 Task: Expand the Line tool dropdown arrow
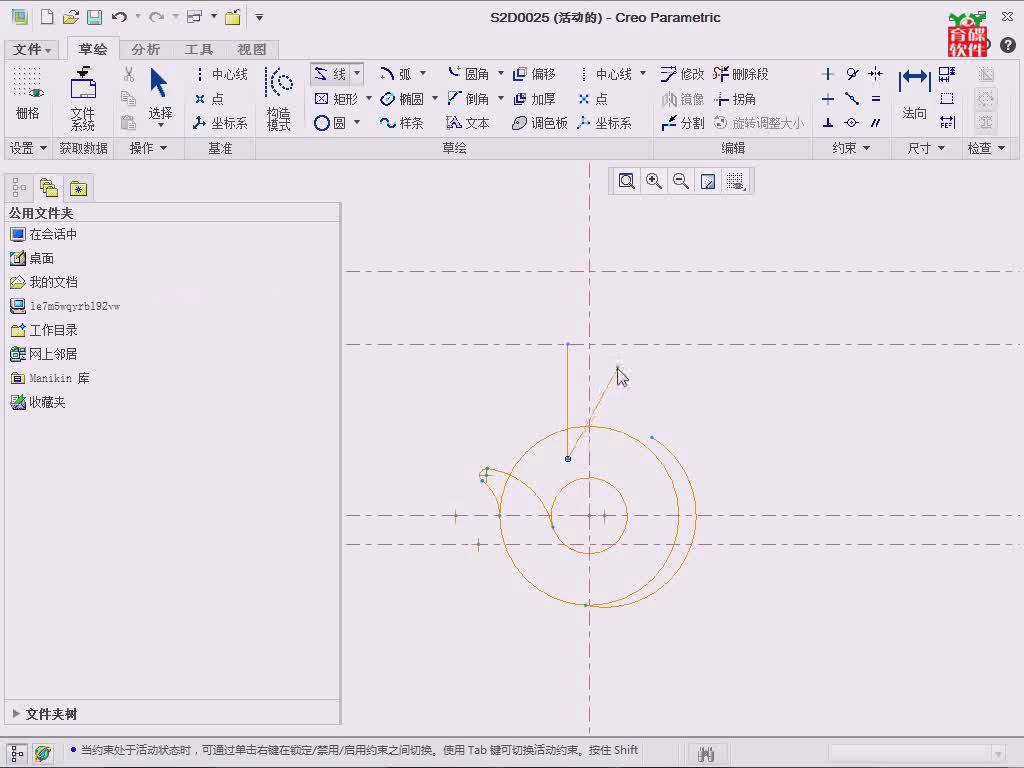[x=357, y=74]
